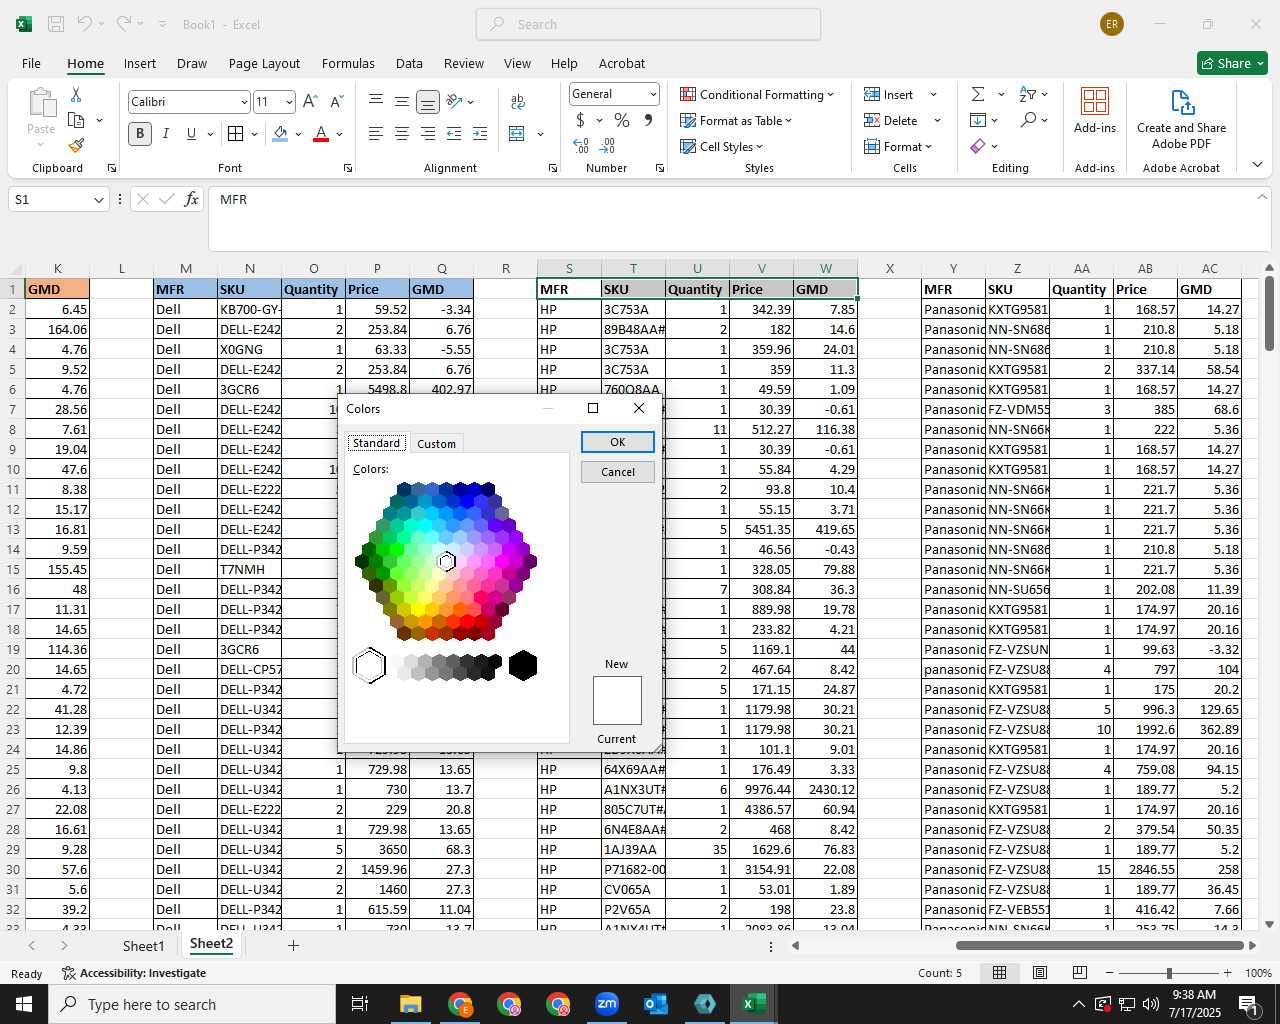Screen dimensions: 1280x1024
Task: Apply Percent Style format
Action: (x=622, y=120)
